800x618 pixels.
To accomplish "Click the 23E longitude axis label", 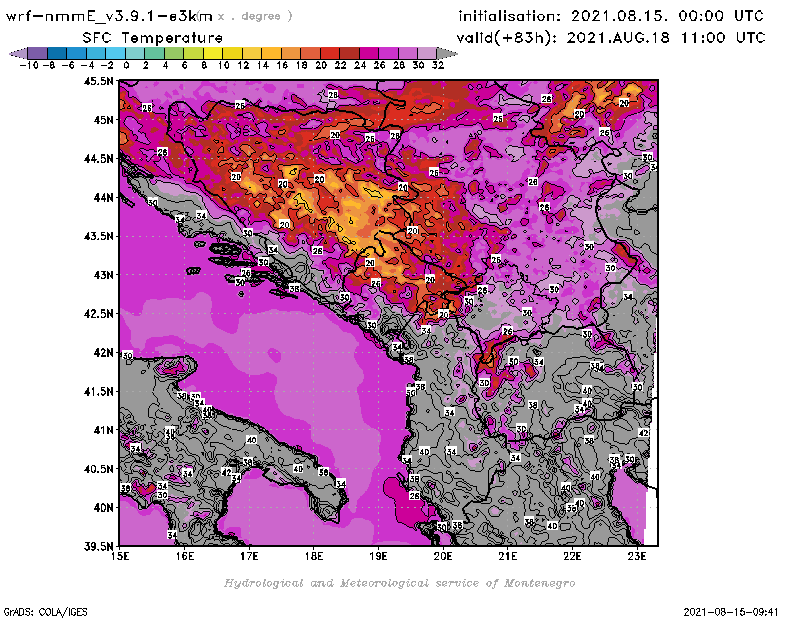I will point(637,556).
